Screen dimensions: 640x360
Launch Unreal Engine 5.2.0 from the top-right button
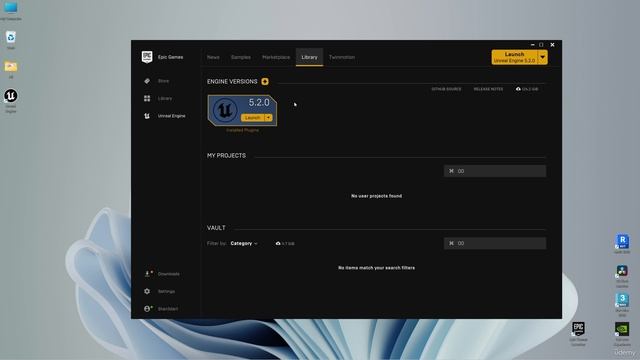coord(514,57)
